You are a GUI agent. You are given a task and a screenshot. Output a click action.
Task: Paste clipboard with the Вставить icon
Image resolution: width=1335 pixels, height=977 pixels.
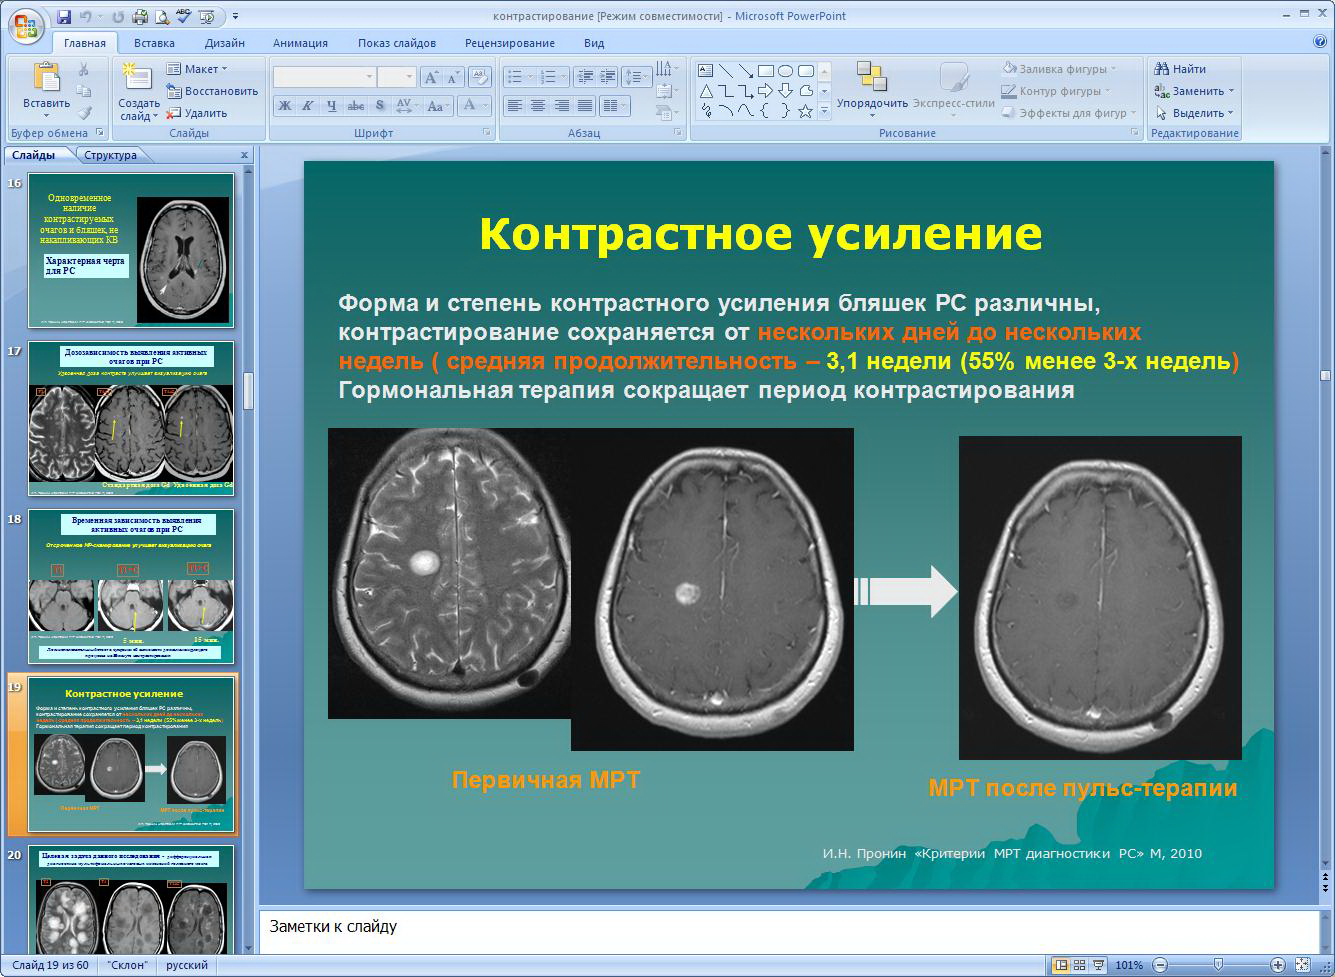(46, 77)
